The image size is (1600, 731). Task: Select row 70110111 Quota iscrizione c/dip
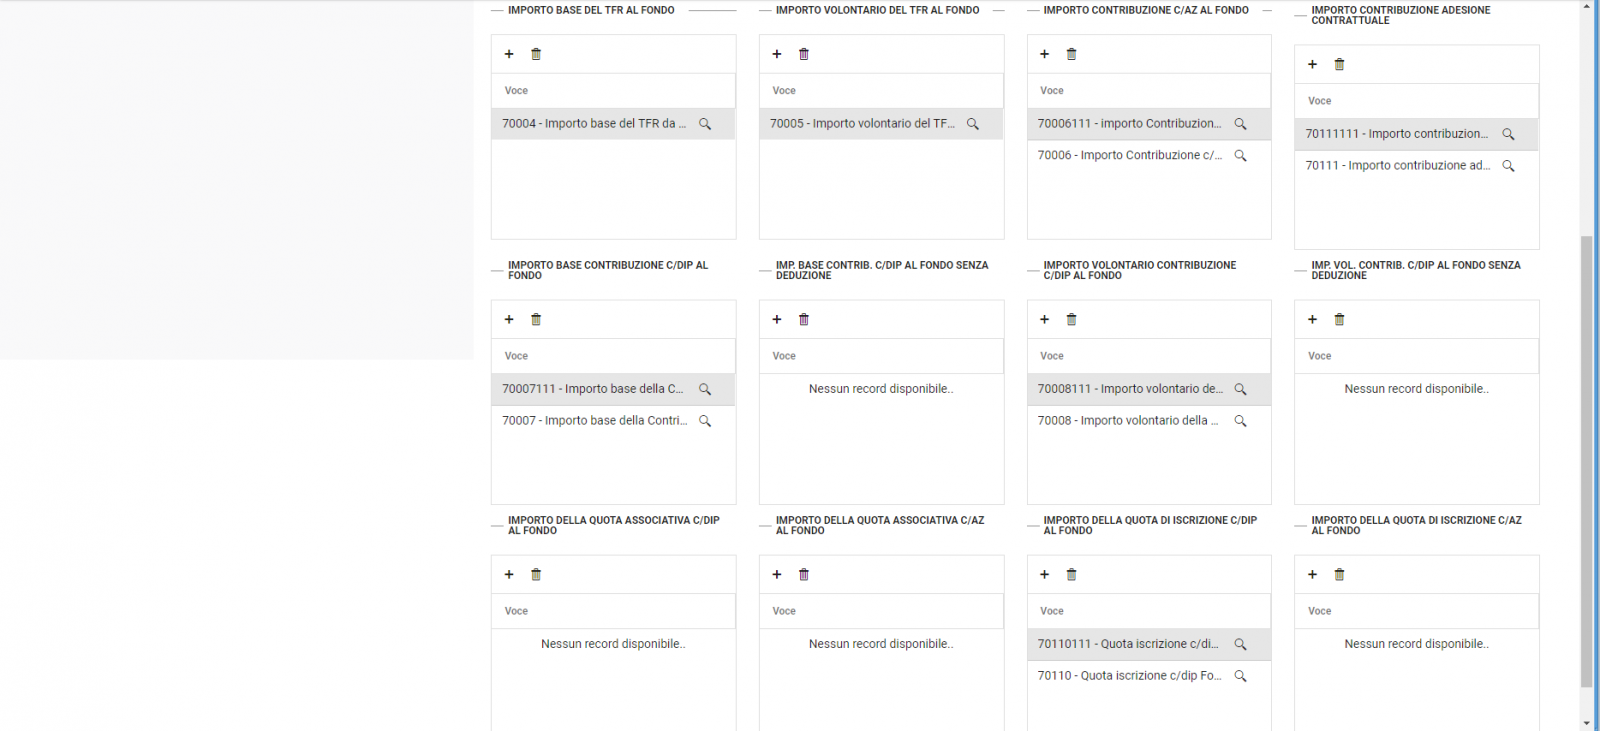coord(1127,644)
